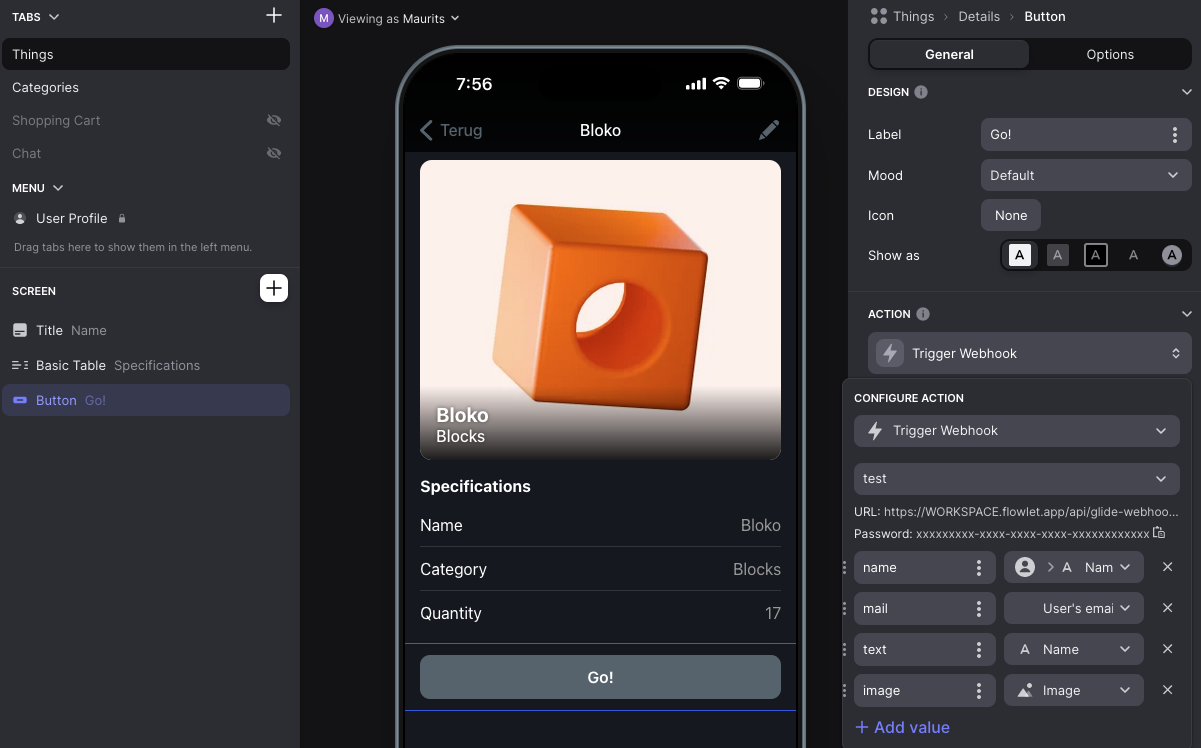
Task: Click the Design info icon
Action: [x=921, y=92]
